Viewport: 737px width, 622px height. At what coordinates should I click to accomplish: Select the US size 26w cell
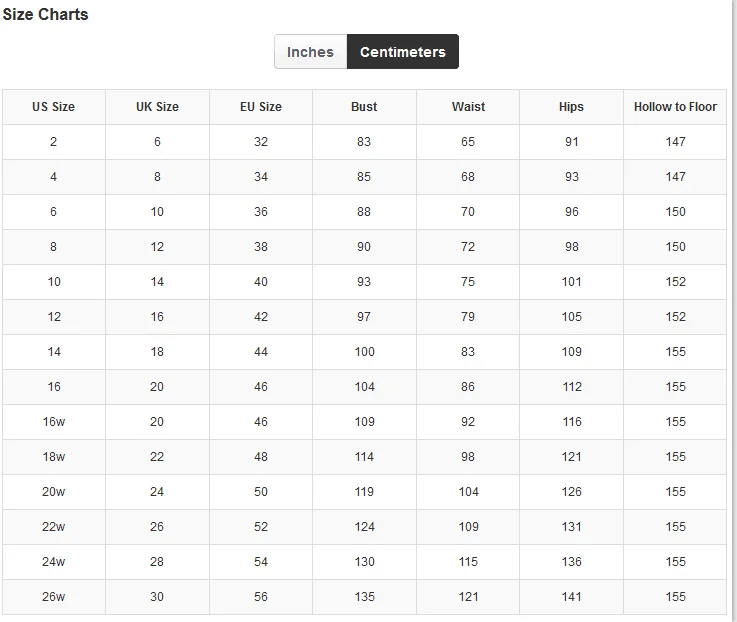(54, 597)
